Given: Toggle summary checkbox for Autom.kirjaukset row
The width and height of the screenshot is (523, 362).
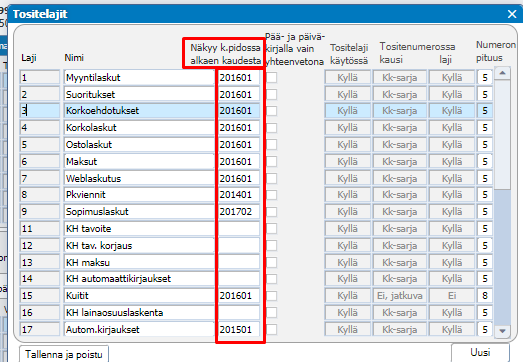Looking at the screenshot, I should click(272, 330).
